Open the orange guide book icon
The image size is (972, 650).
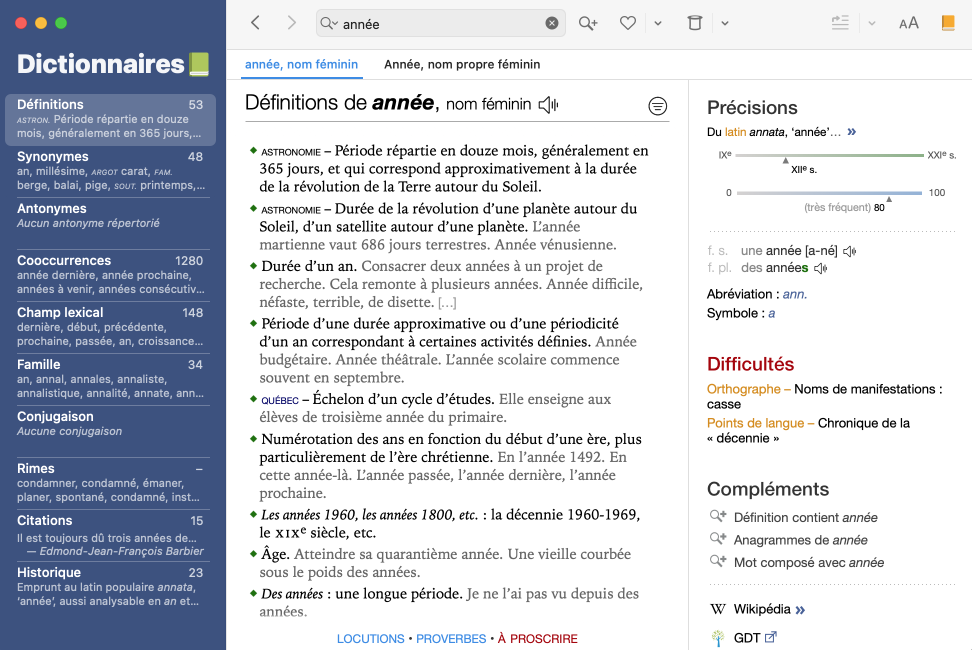[x=948, y=23]
